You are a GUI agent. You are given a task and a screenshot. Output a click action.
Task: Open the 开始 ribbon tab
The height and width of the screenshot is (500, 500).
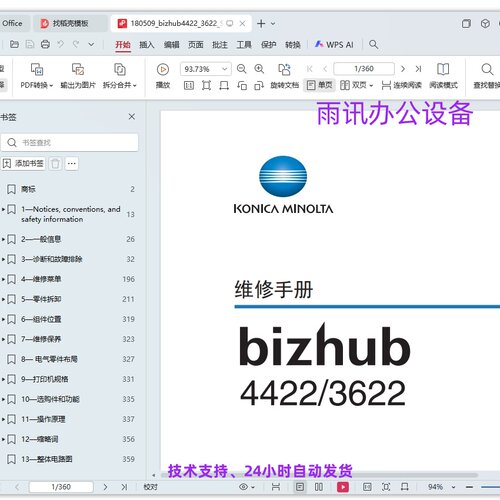123,45
